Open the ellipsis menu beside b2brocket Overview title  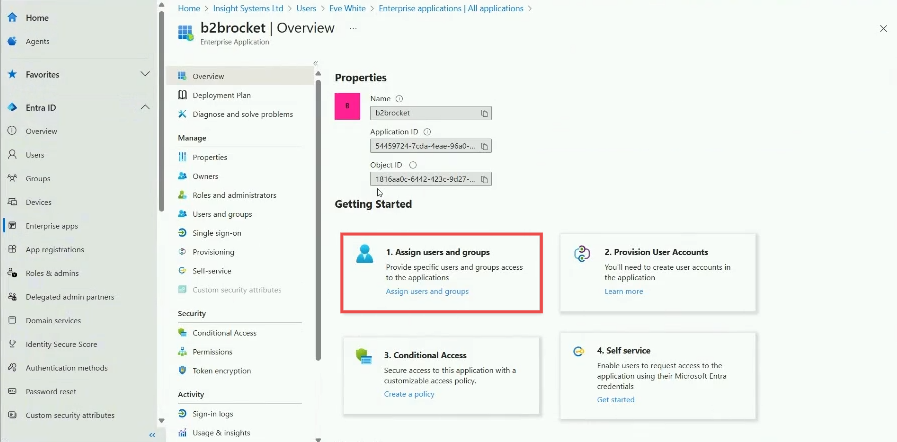coord(352,29)
